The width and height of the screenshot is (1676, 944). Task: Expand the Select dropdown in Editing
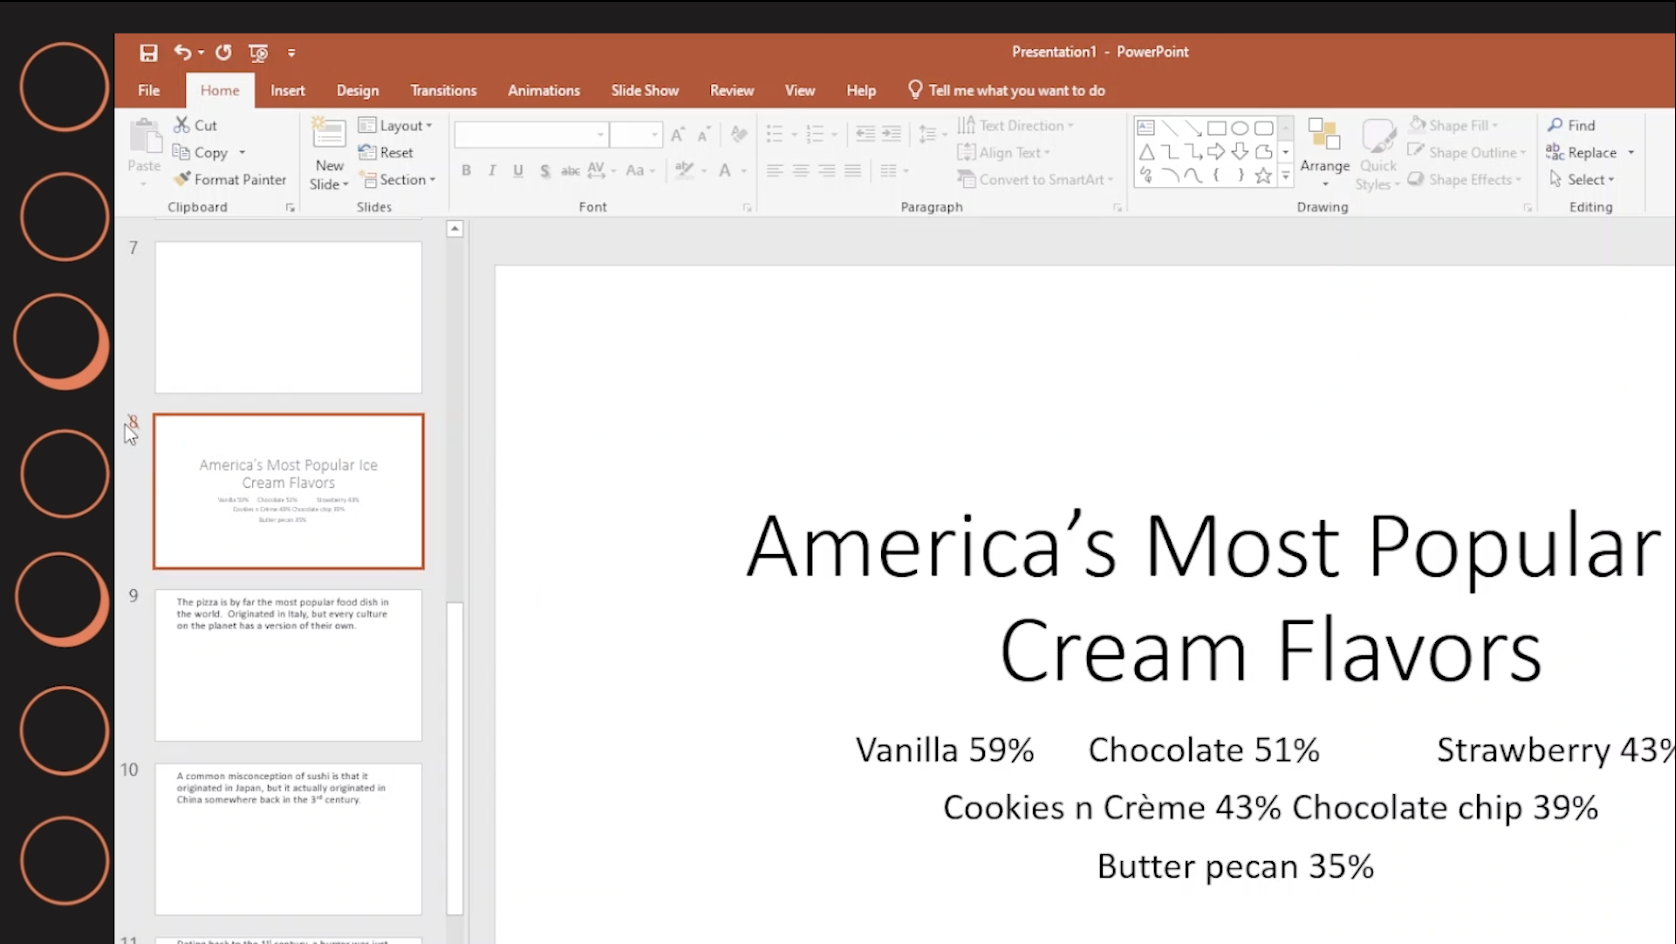coord(1582,180)
